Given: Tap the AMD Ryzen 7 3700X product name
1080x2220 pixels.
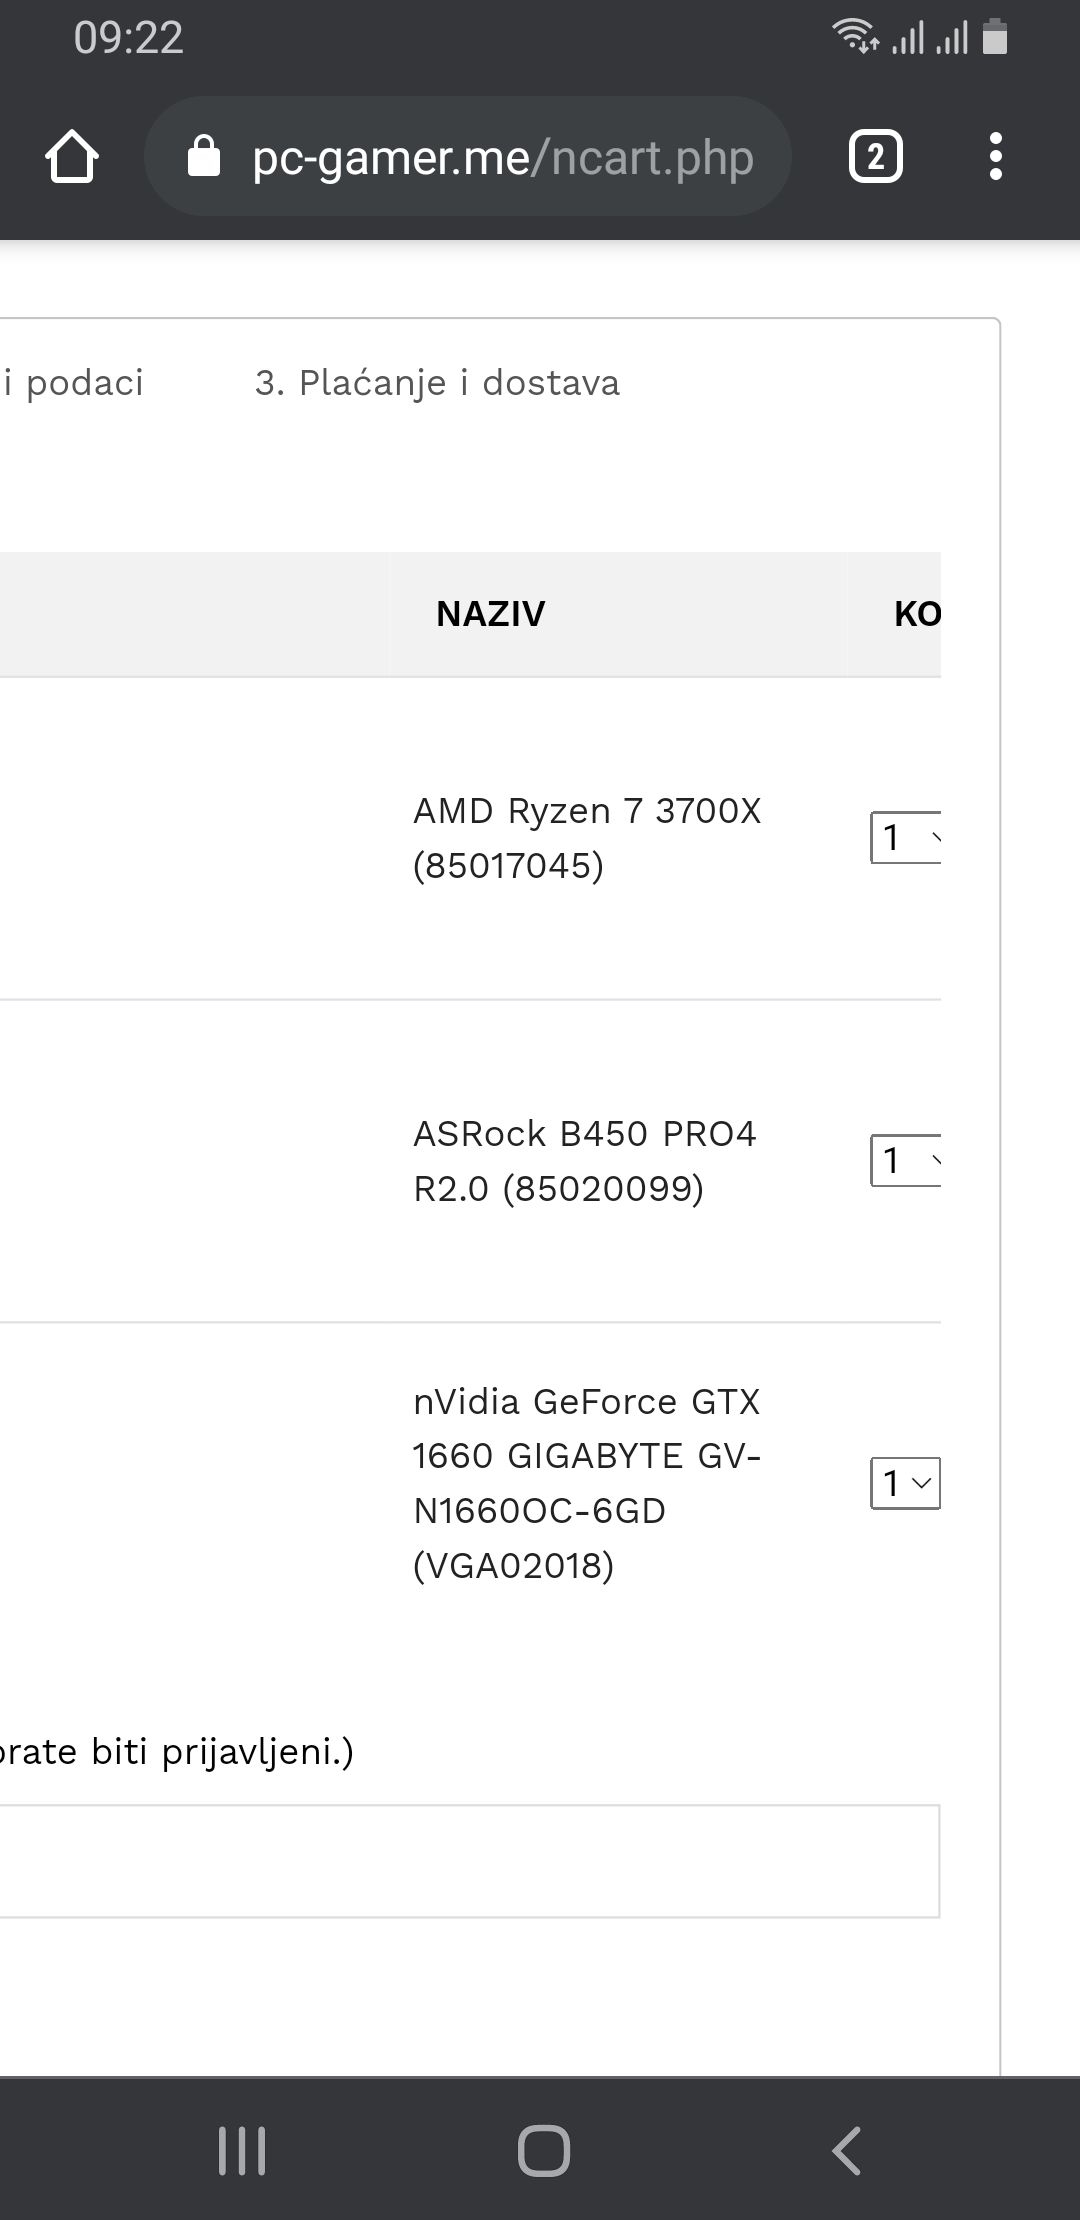Looking at the screenshot, I should tap(588, 838).
